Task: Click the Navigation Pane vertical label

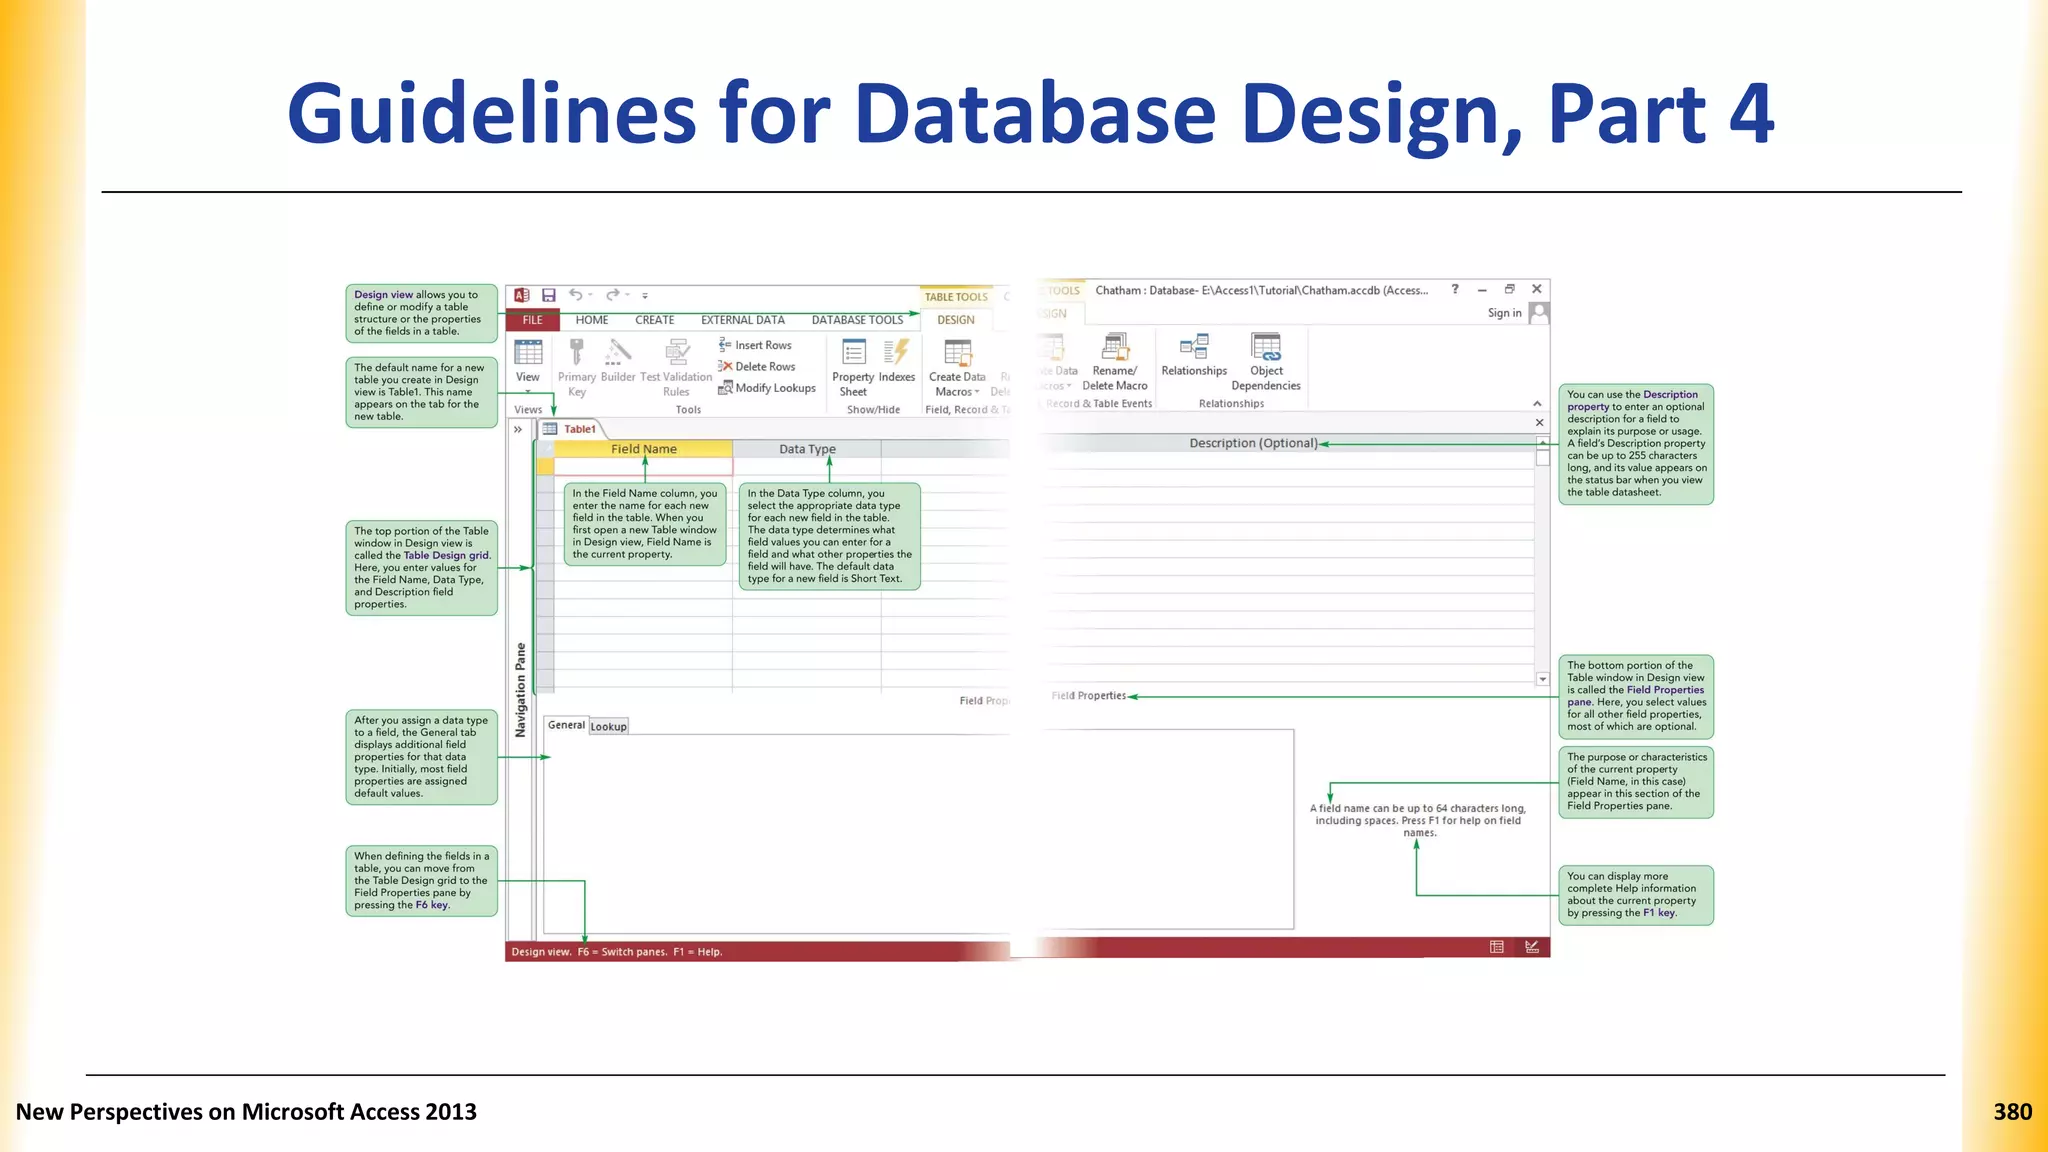Action: (520, 690)
